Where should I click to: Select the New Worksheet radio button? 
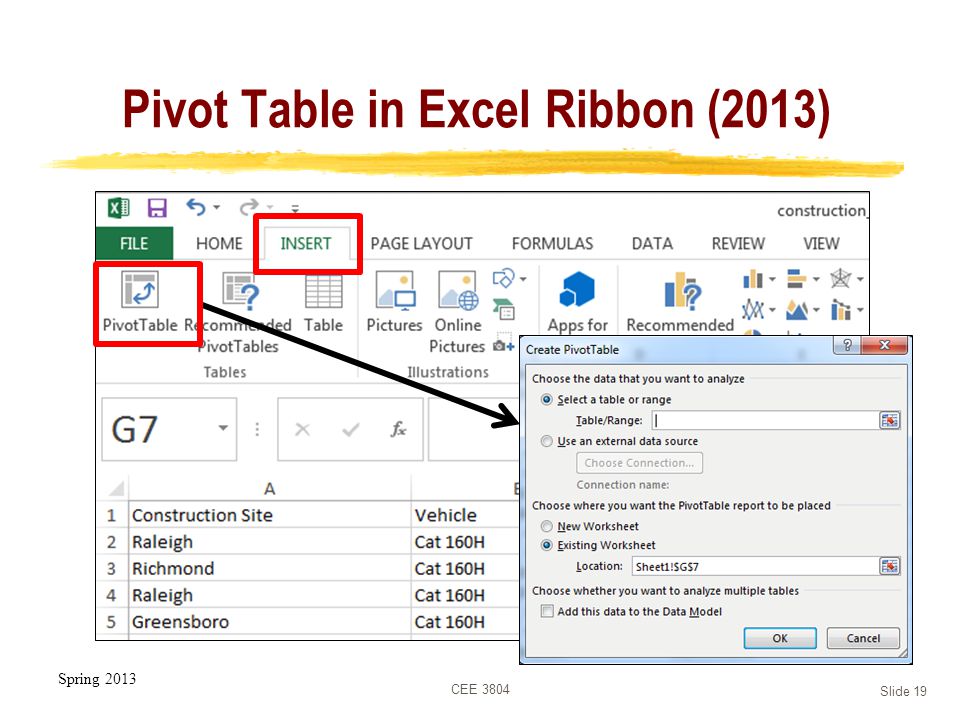(547, 527)
